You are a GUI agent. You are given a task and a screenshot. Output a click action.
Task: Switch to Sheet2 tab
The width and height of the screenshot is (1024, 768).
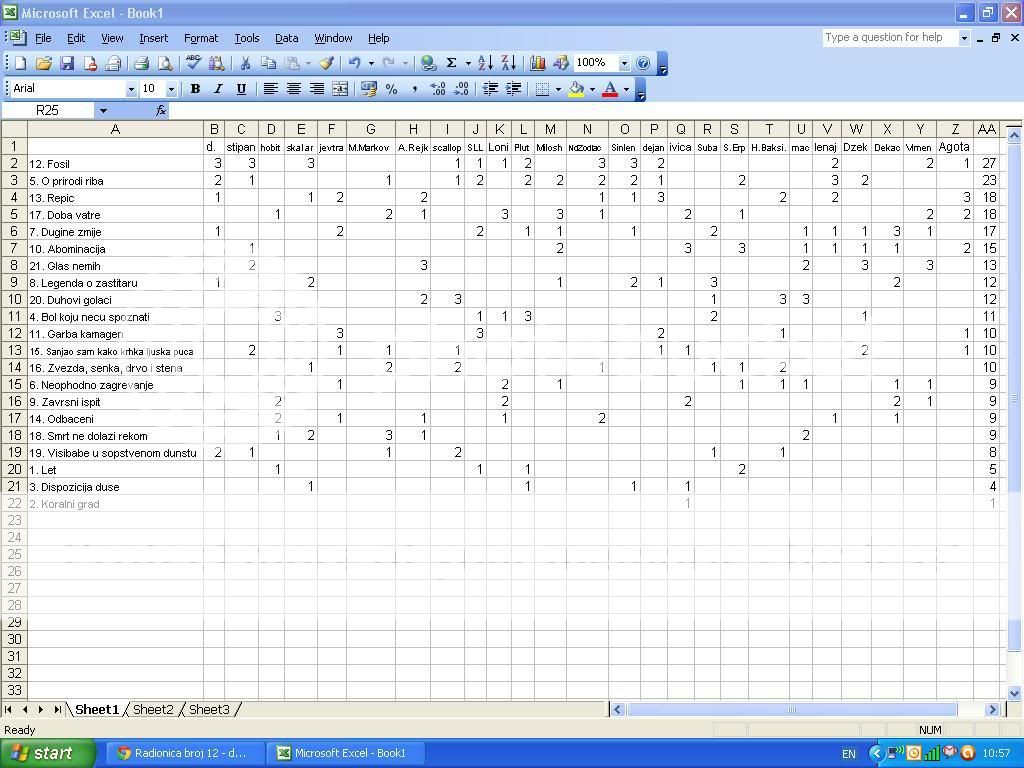pyautogui.click(x=153, y=709)
